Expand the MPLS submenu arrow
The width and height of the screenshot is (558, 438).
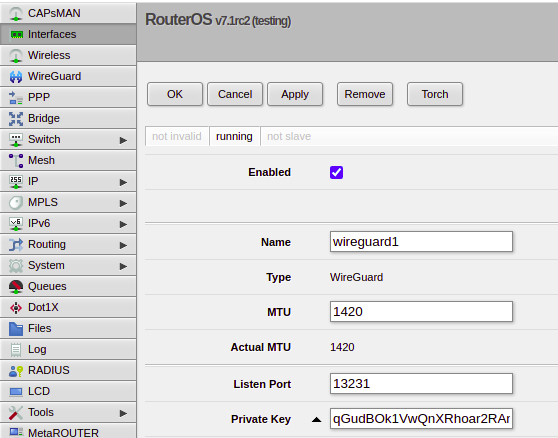(123, 203)
